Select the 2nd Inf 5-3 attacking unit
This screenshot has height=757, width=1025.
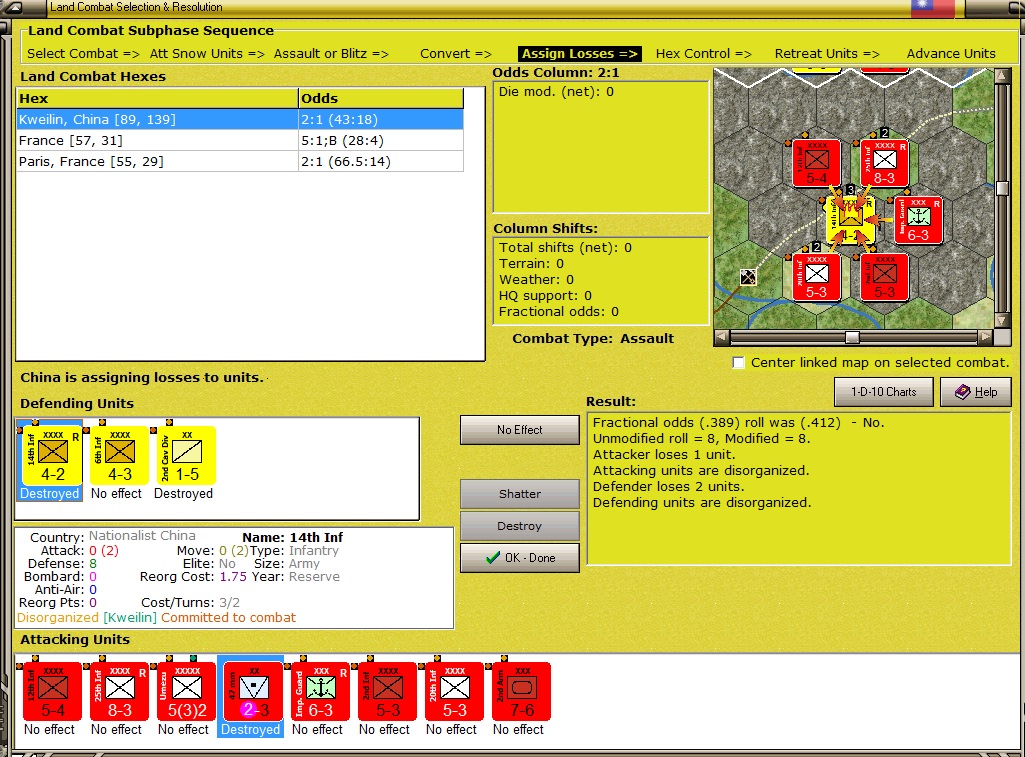tap(388, 692)
